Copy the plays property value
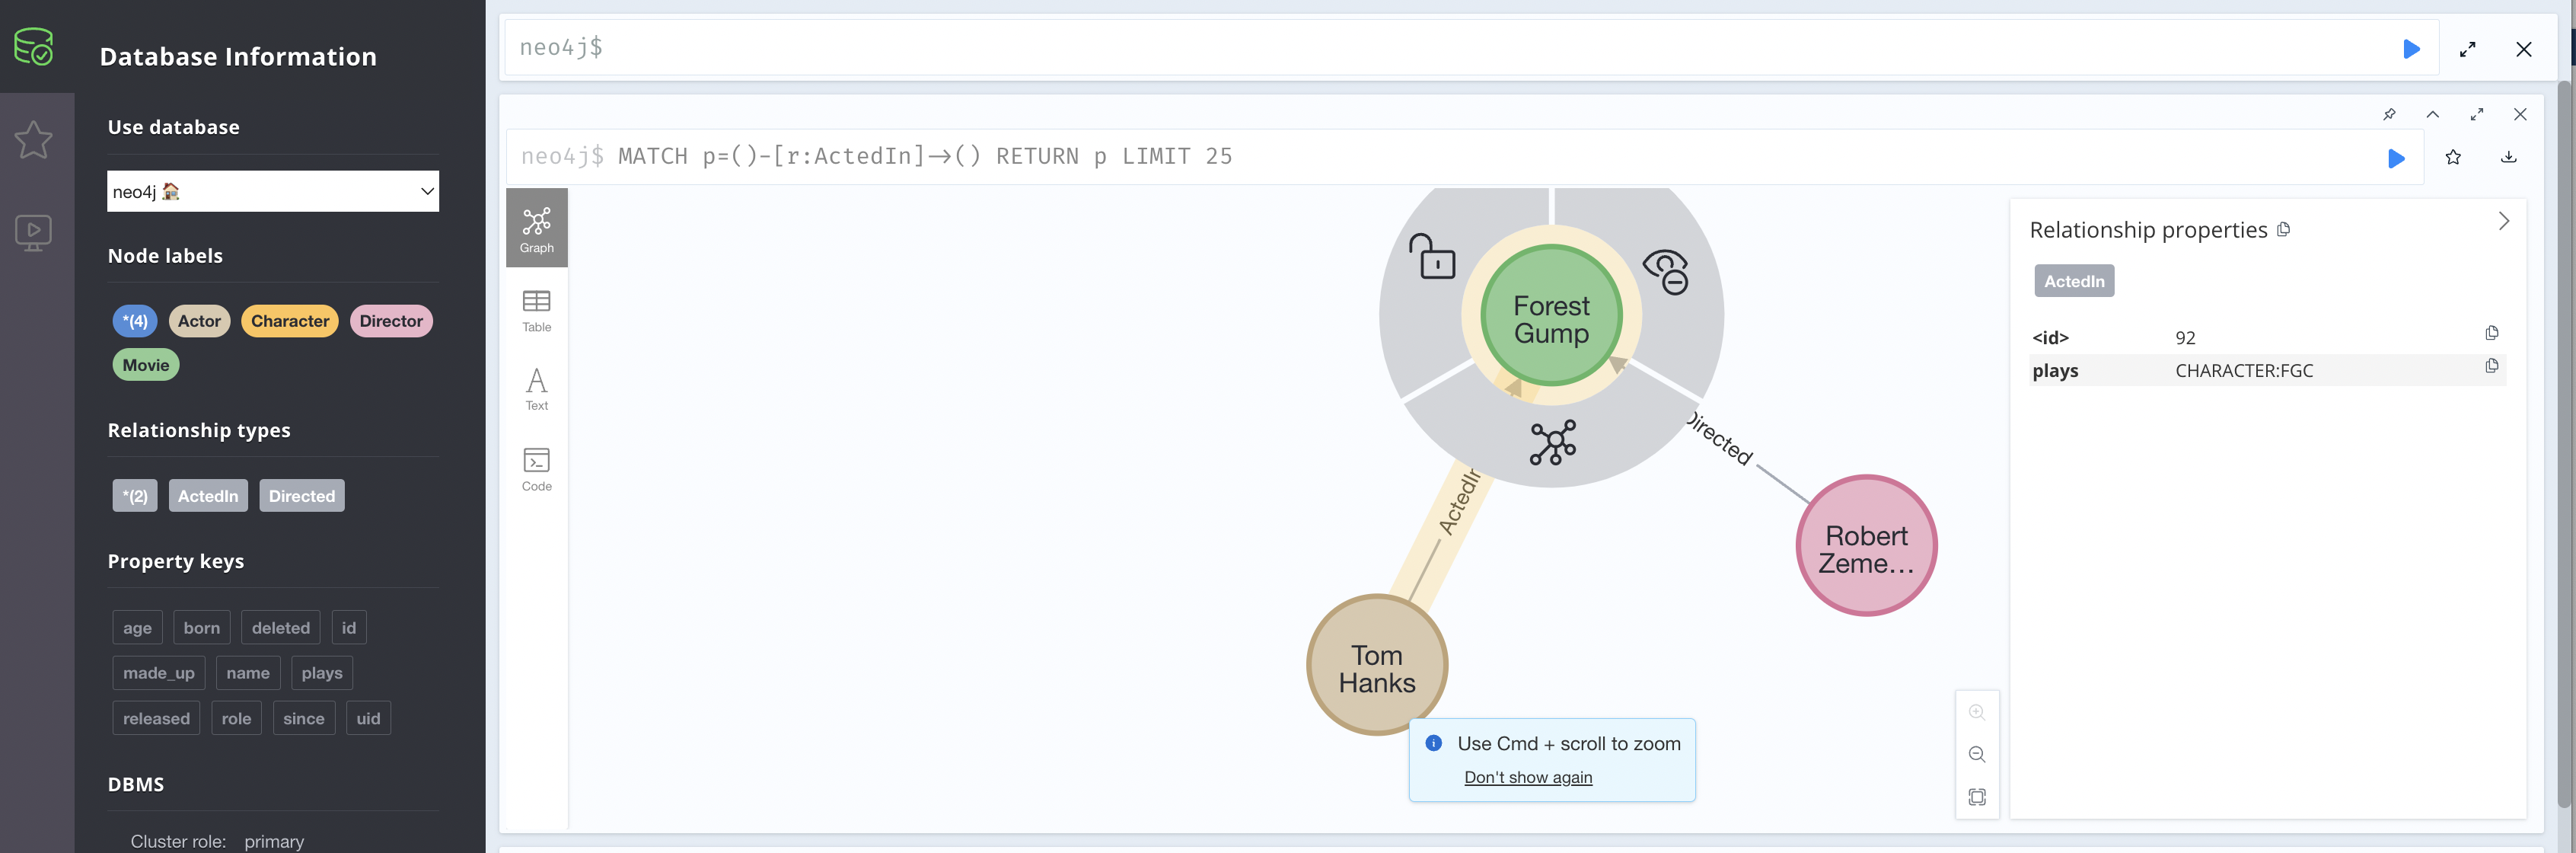This screenshot has width=2576, height=853. (2491, 366)
